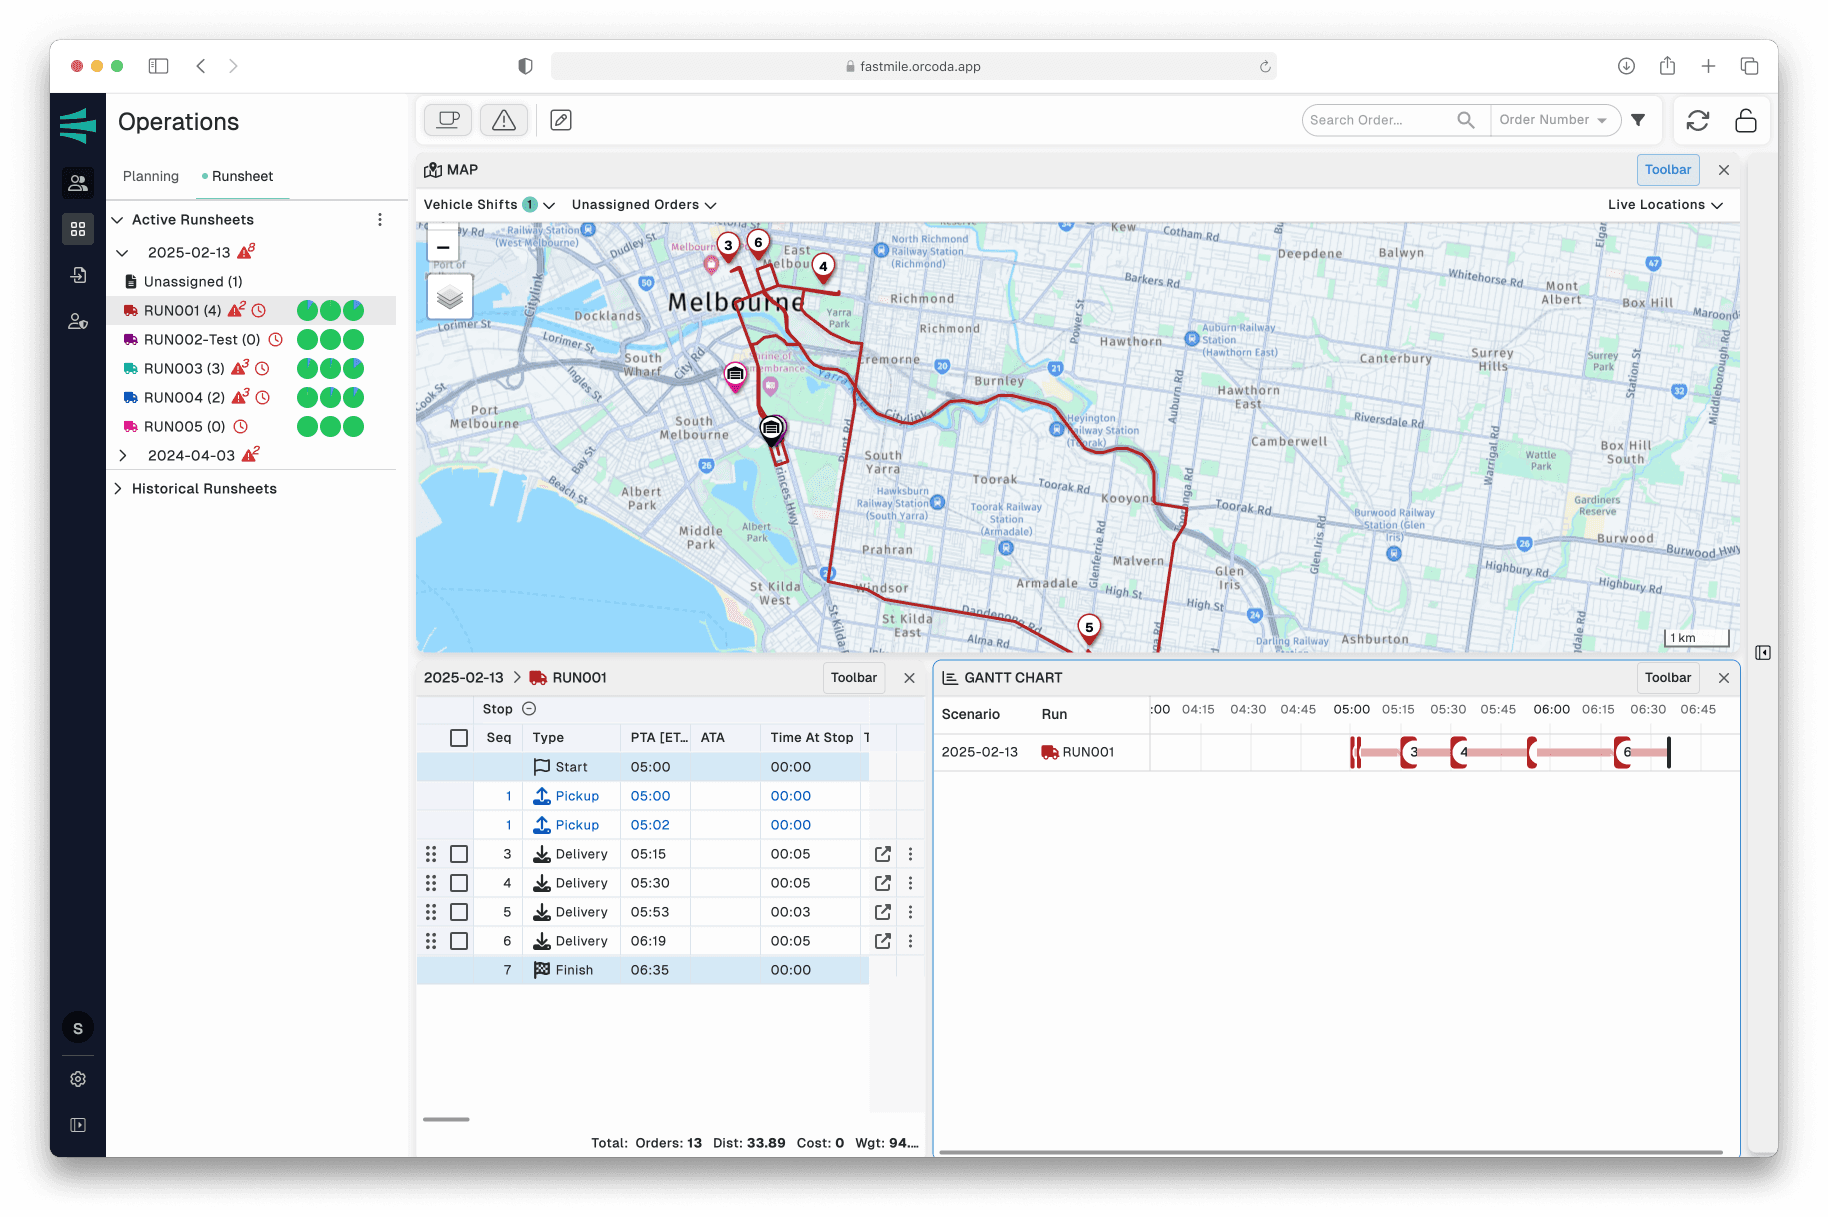Click RUN001 completion pie indicator
This screenshot has height=1217, width=1828.
coord(307,310)
